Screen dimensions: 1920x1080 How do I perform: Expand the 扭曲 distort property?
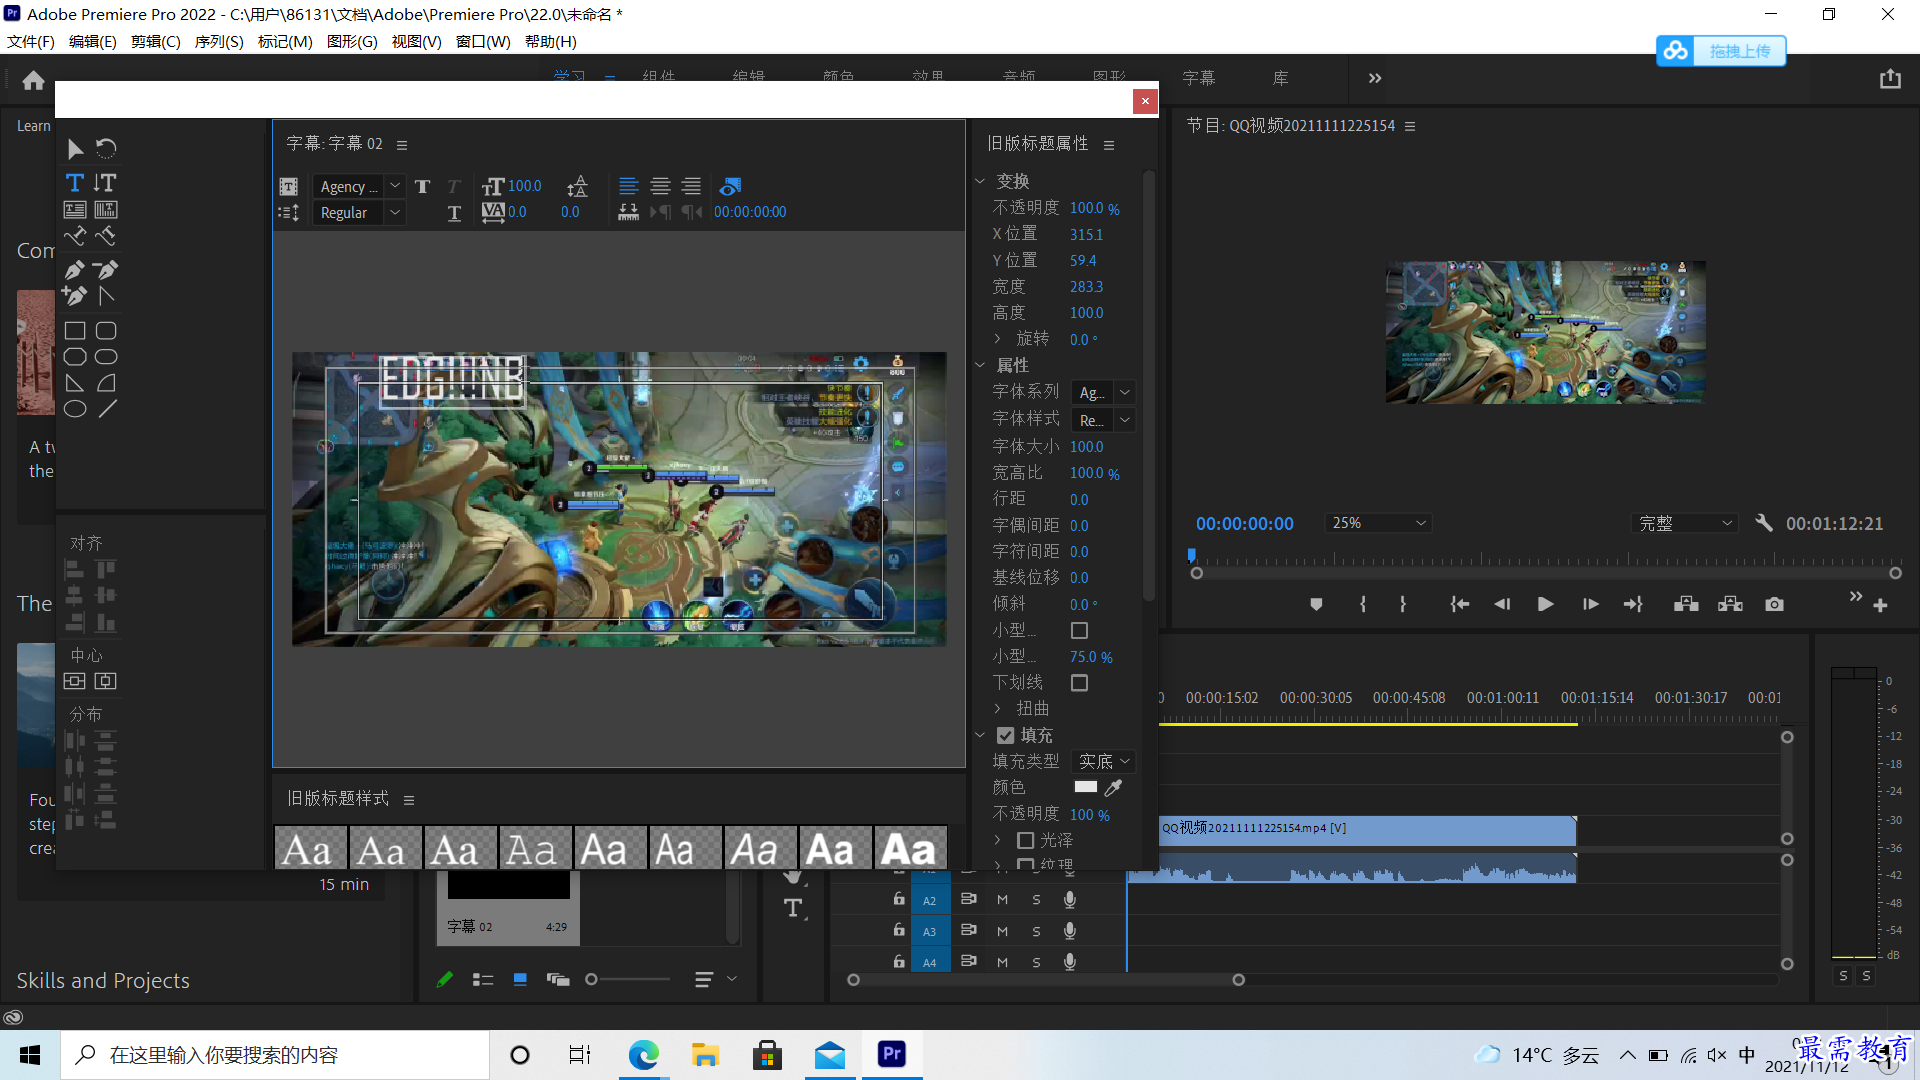(997, 709)
